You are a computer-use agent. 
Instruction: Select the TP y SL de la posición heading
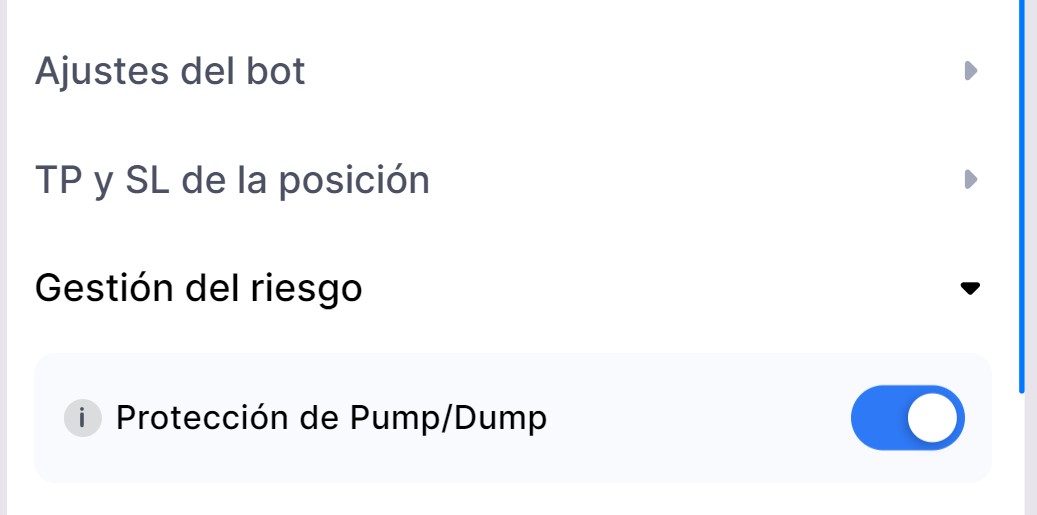(x=232, y=179)
